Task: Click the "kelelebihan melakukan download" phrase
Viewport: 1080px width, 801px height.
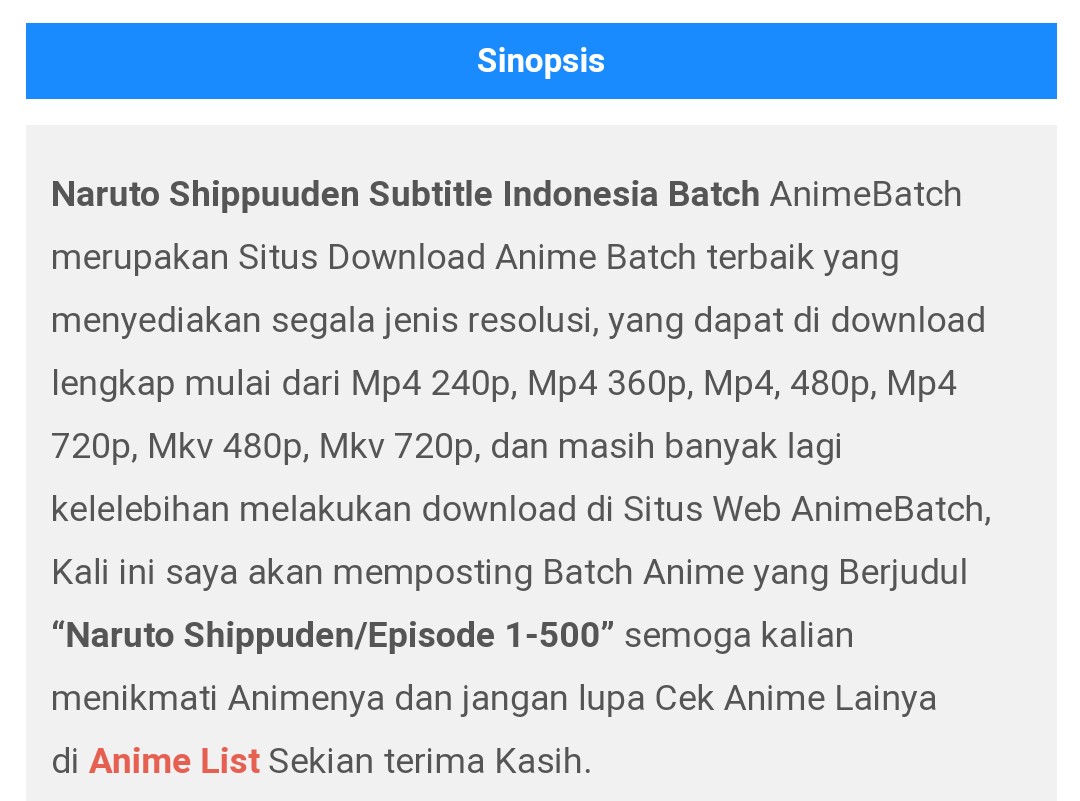Action: 314,510
